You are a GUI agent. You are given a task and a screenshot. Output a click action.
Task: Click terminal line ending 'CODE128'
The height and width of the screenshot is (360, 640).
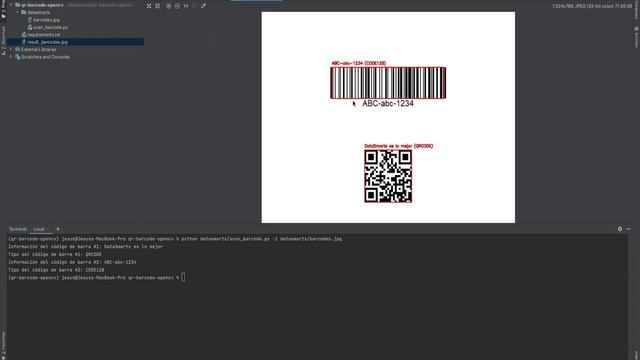(56, 270)
